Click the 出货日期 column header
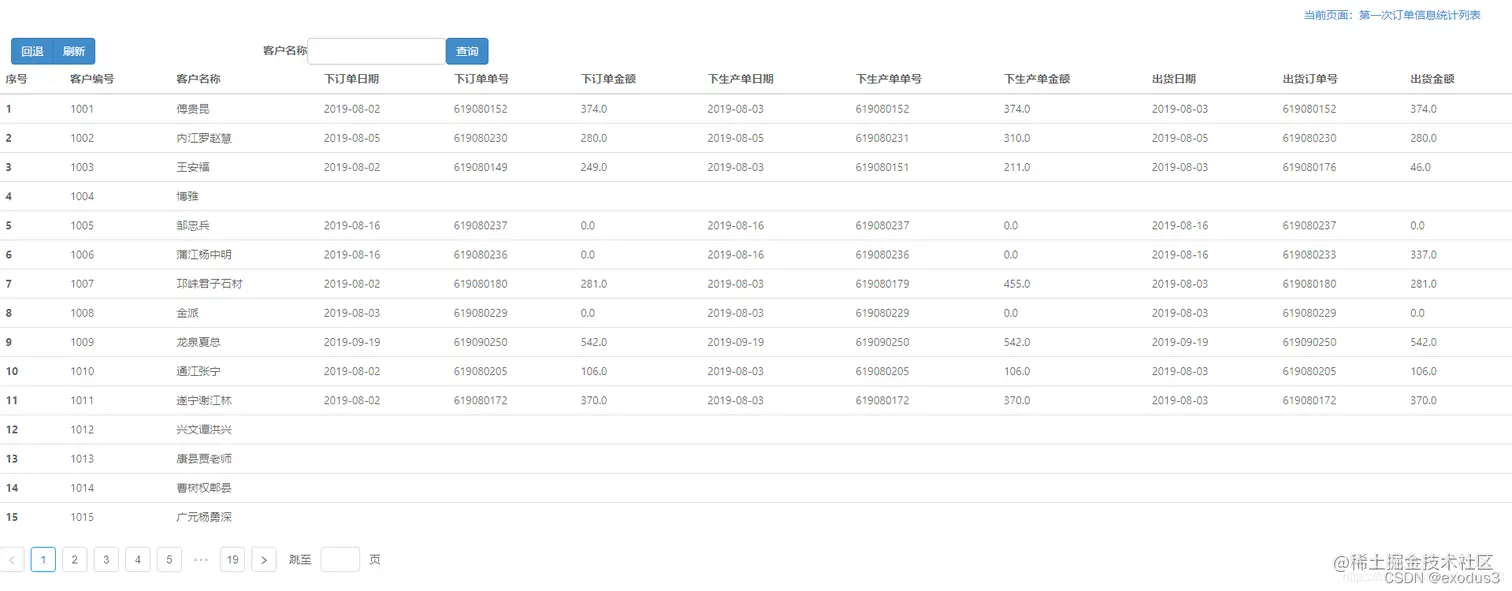The height and width of the screenshot is (591, 1512). coord(1174,79)
